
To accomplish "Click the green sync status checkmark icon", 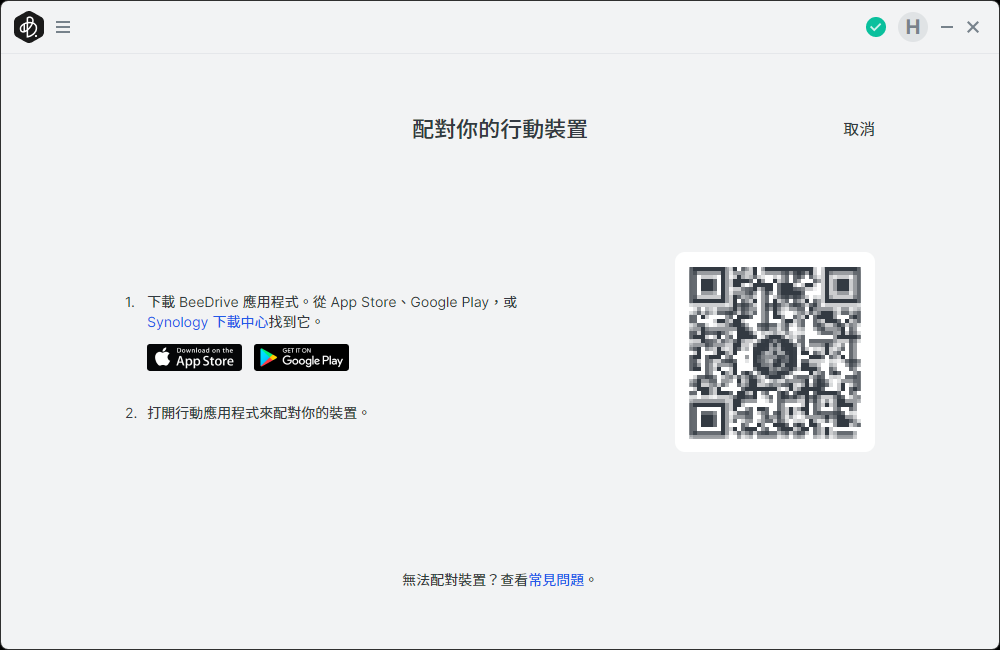I will 876,28.
